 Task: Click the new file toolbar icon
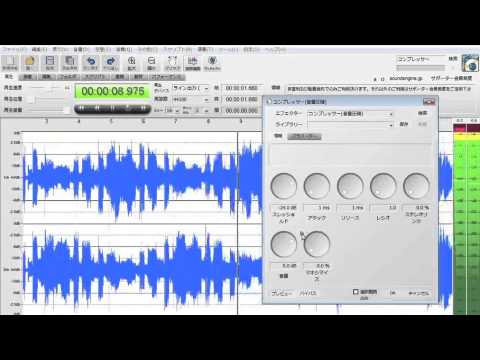point(10,63)
